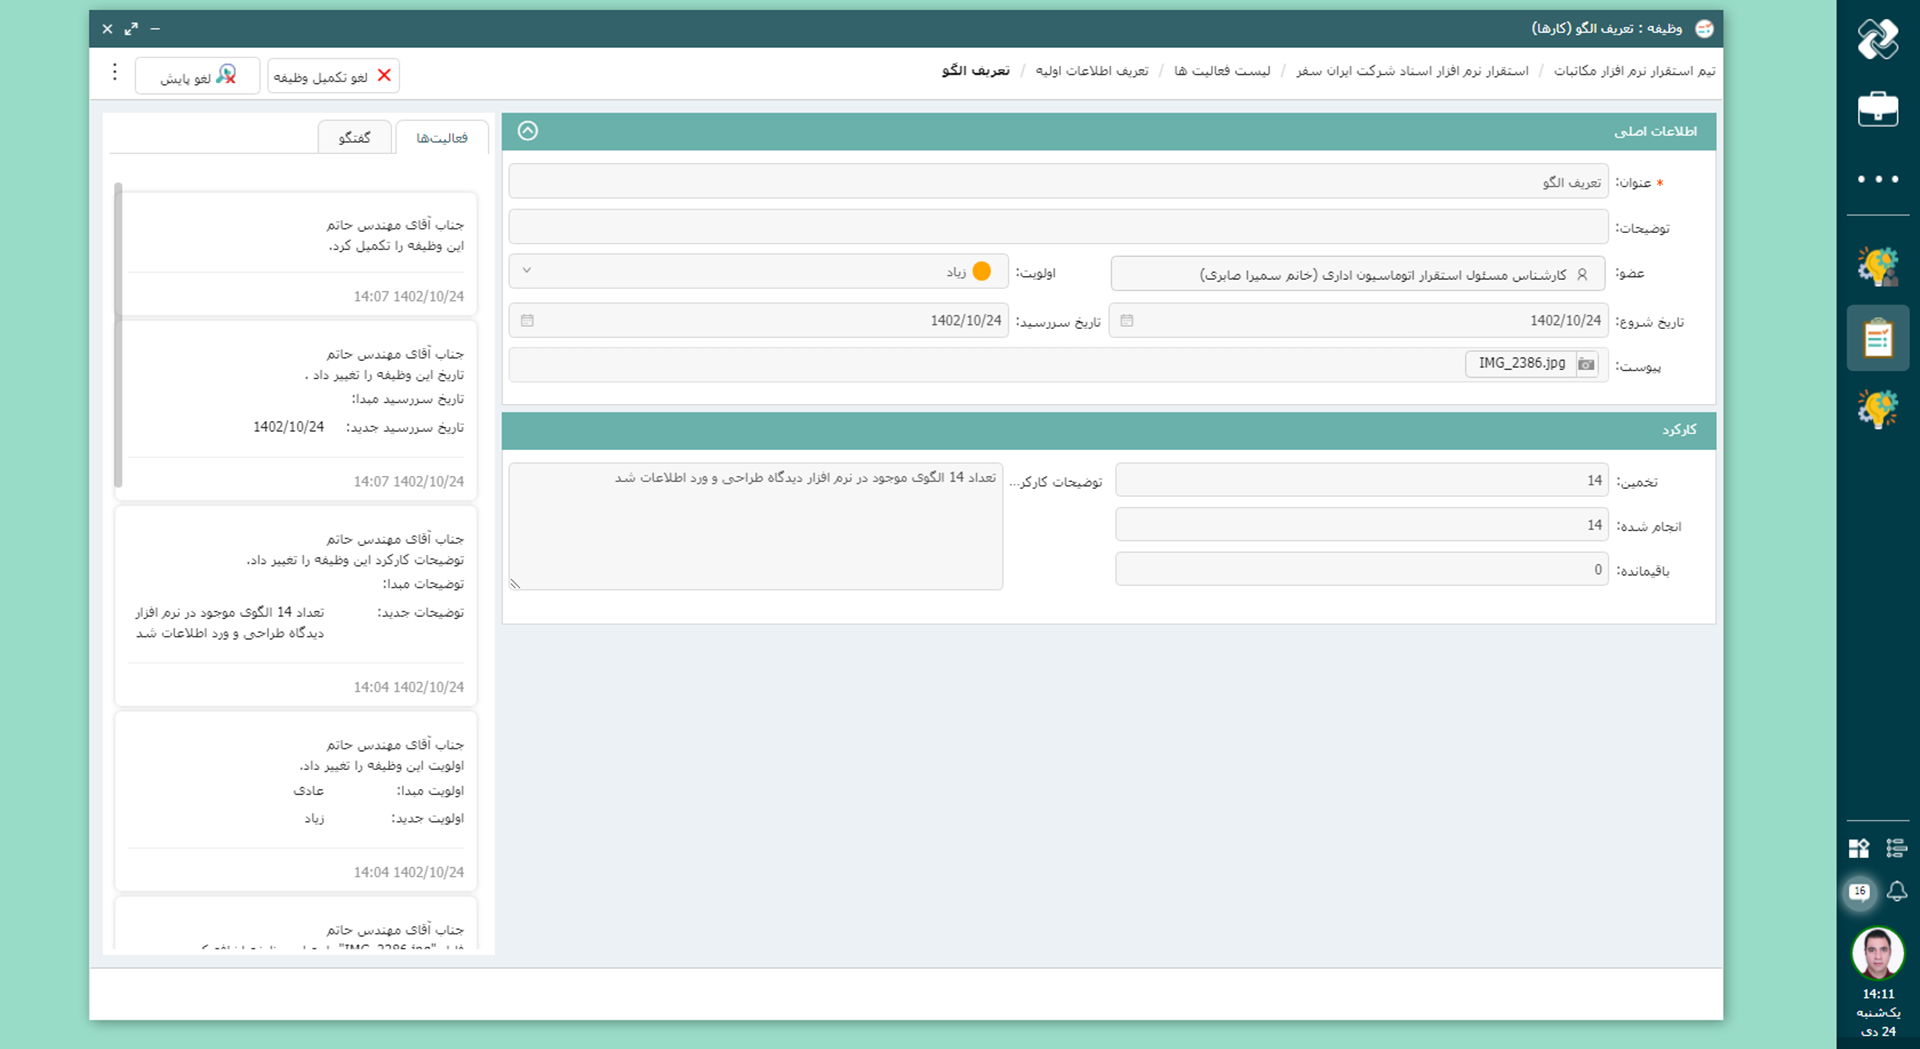Open the three-dots more menu in sidebar
This screenshot has height=1049, width=1920.
point(1877,179)
